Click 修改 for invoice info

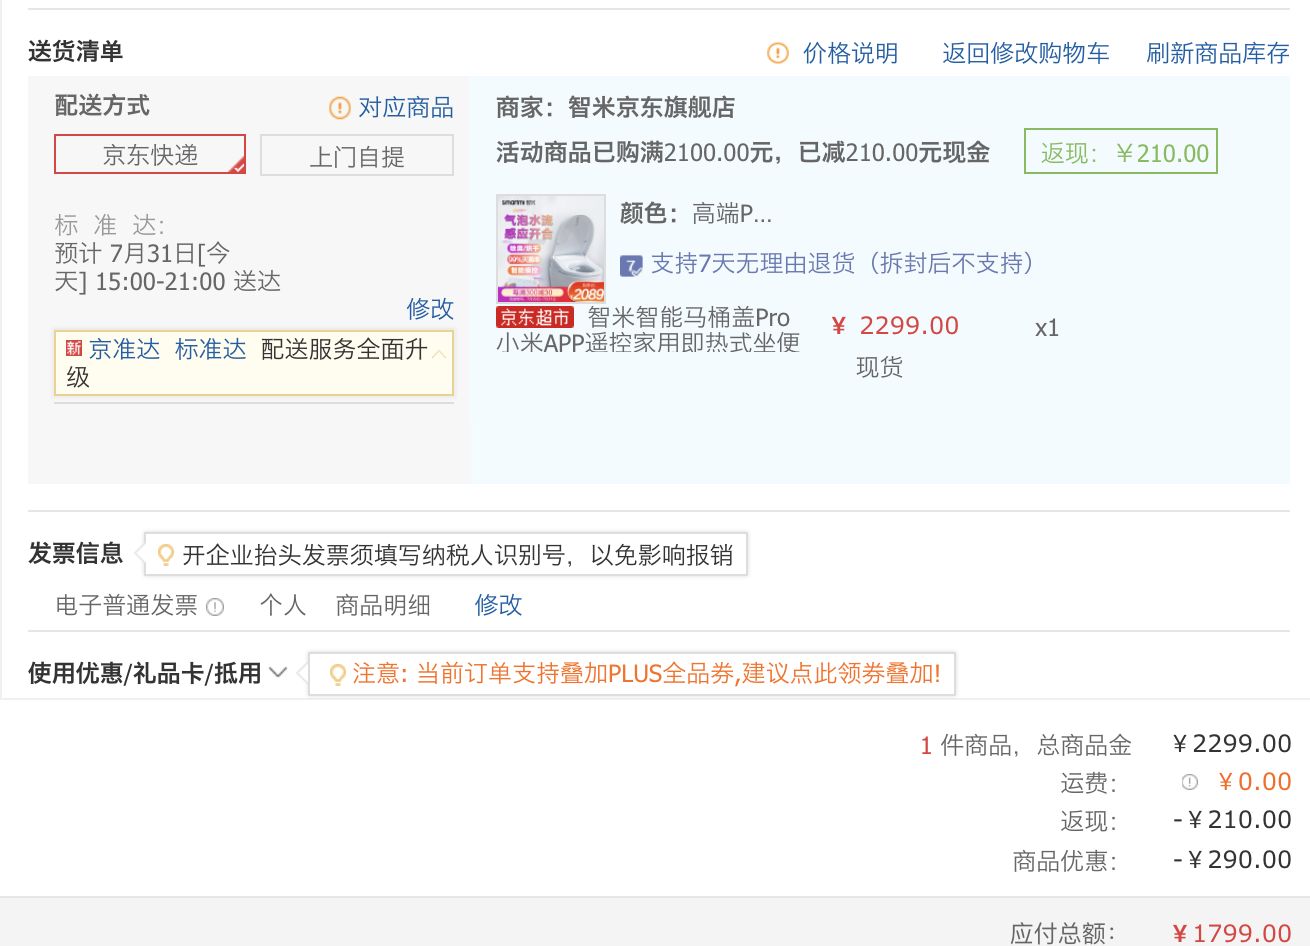(x=498, y=605)
